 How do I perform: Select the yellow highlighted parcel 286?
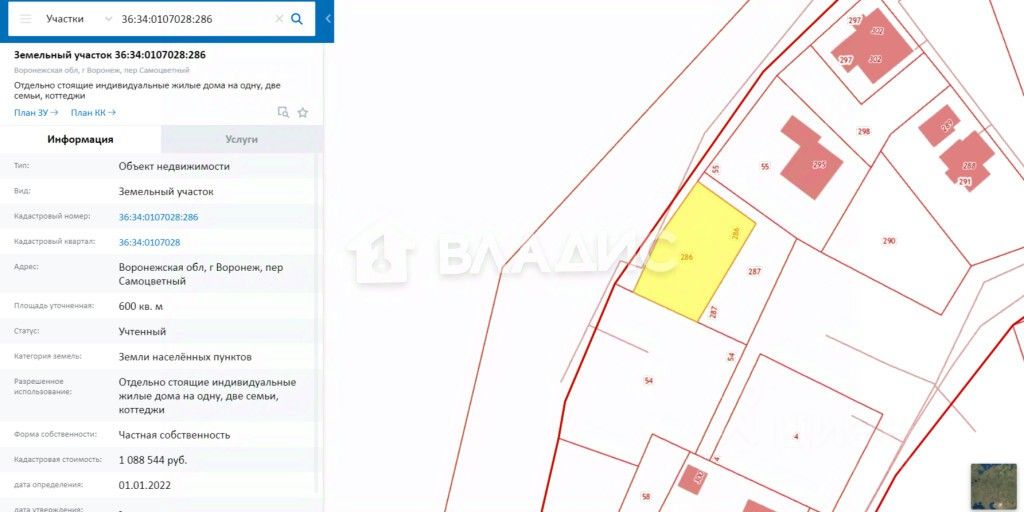(694, 251)
